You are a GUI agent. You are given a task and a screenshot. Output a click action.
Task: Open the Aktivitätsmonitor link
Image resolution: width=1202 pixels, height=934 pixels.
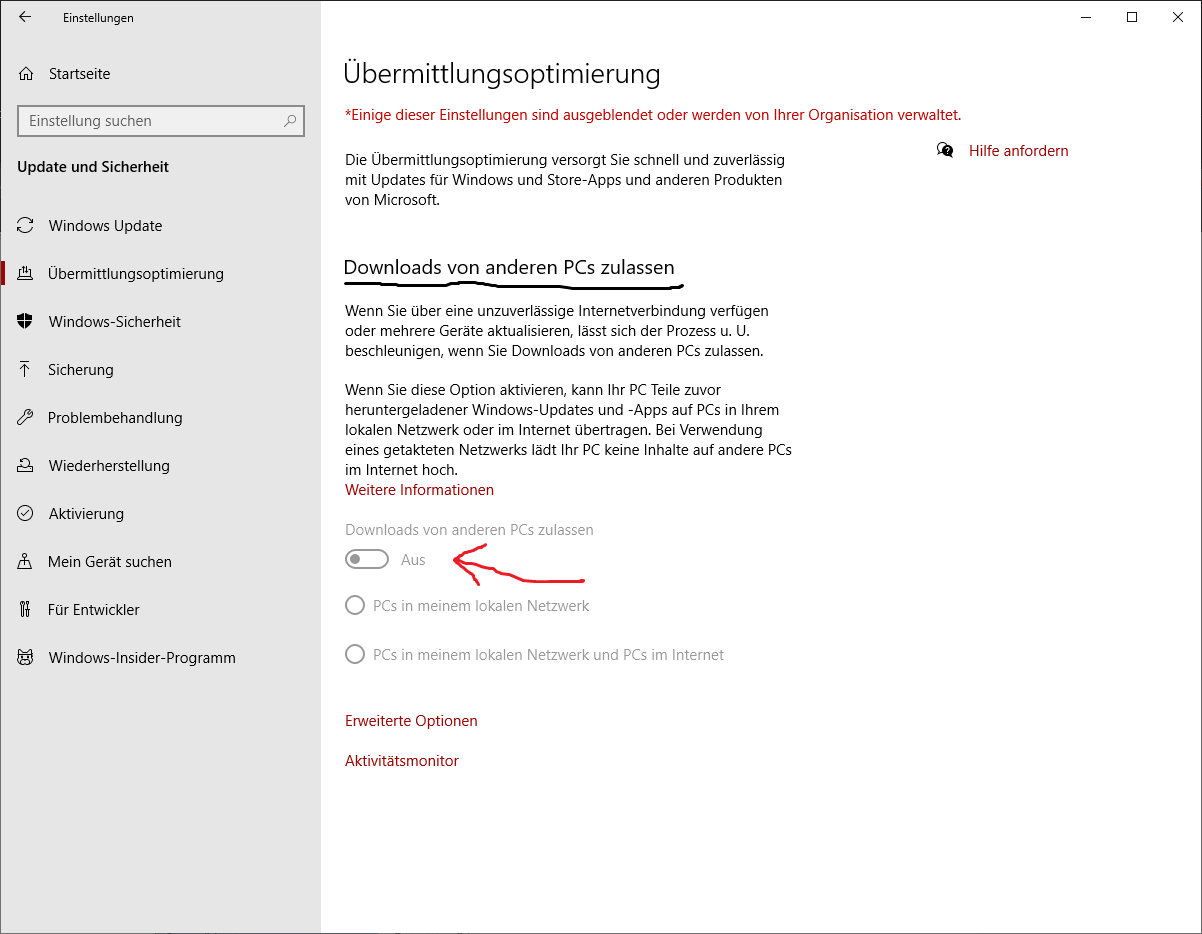click(402, 761)
